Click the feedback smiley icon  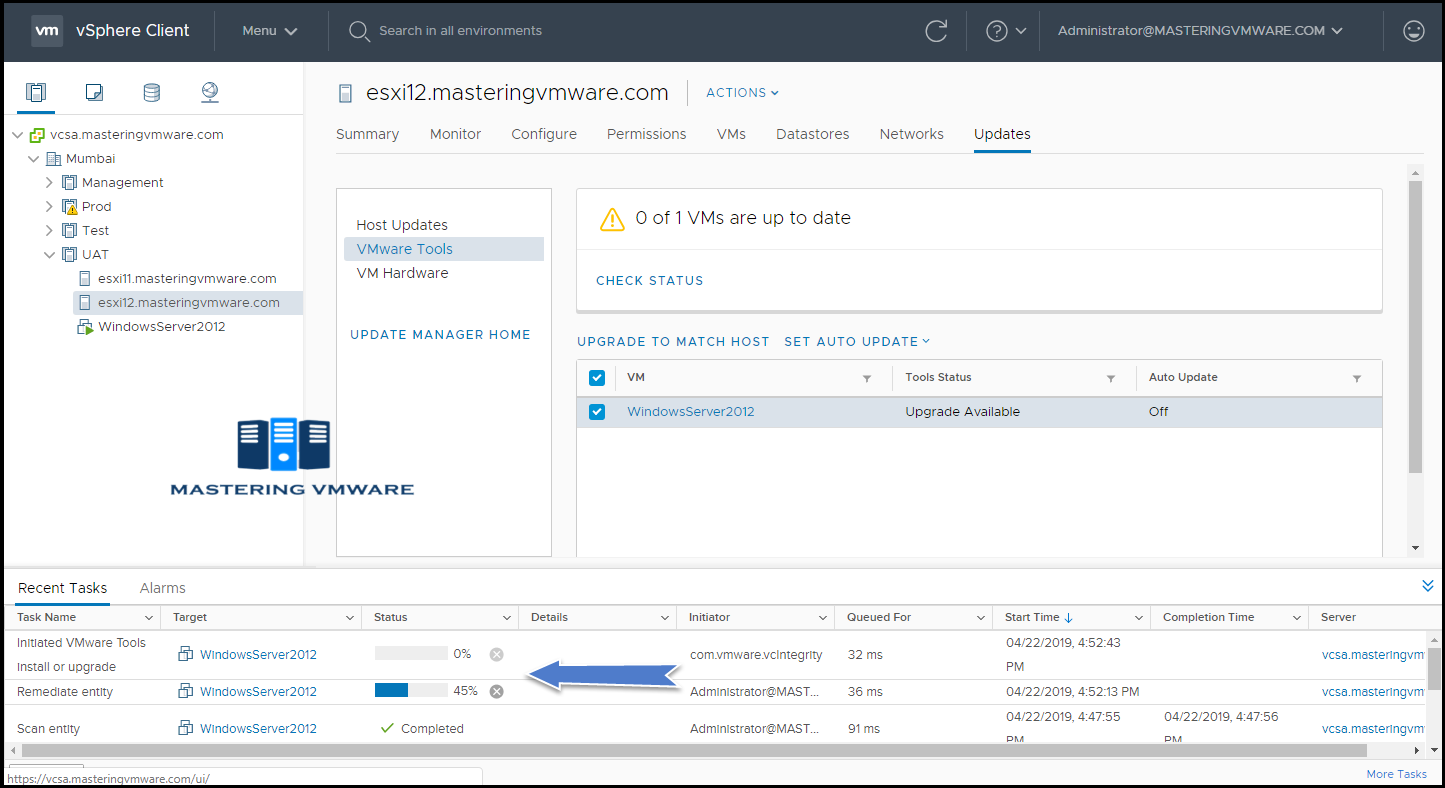click(x=1414, y=31)
